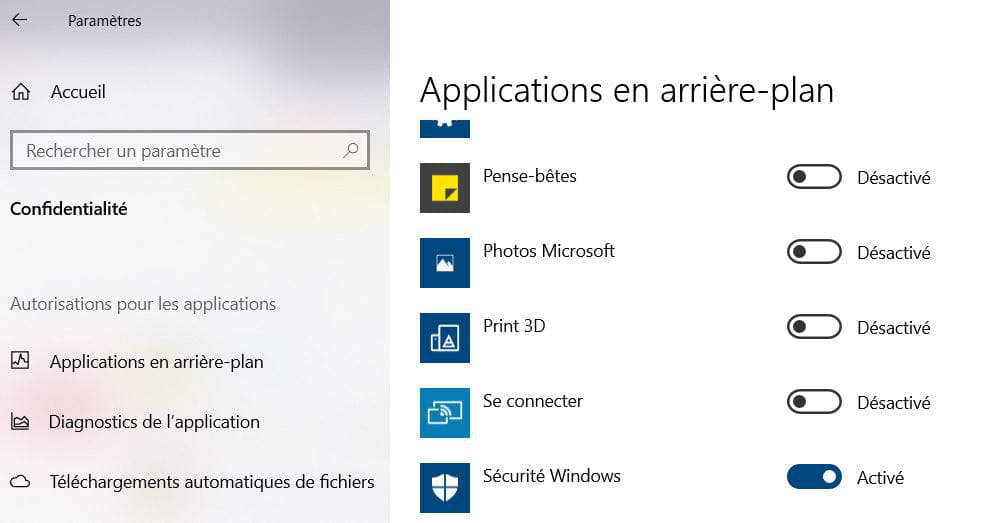The height and width of the screenshot is (523, 983).
Task: Click the Print 3D app icon
Action: coord(444,338)
